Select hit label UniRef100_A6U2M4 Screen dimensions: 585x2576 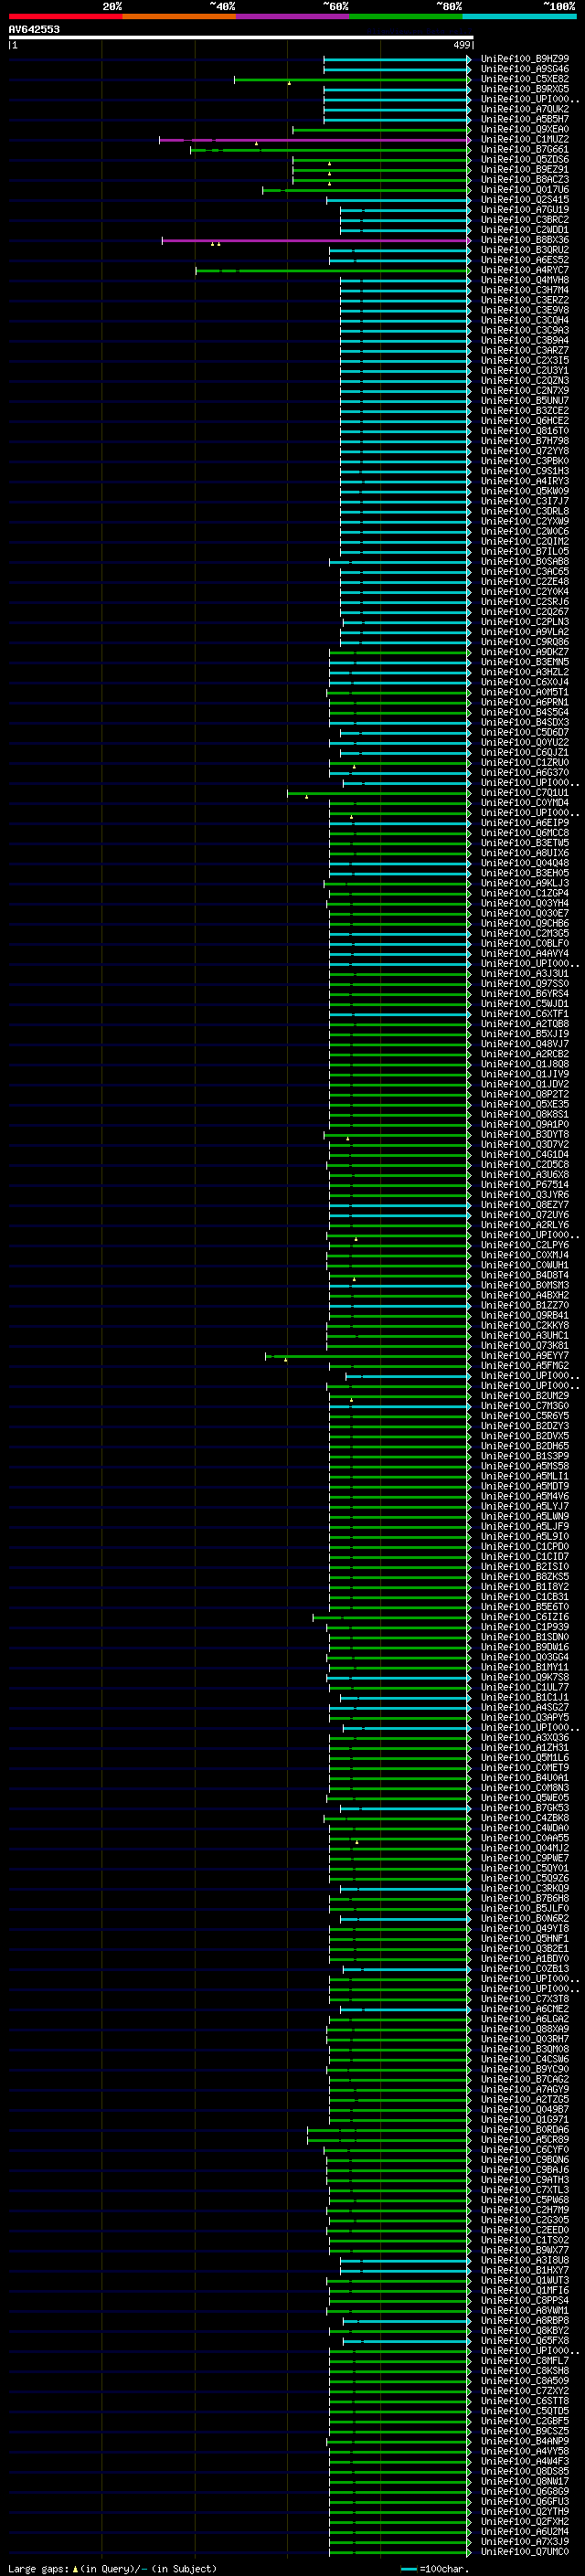525,2531
